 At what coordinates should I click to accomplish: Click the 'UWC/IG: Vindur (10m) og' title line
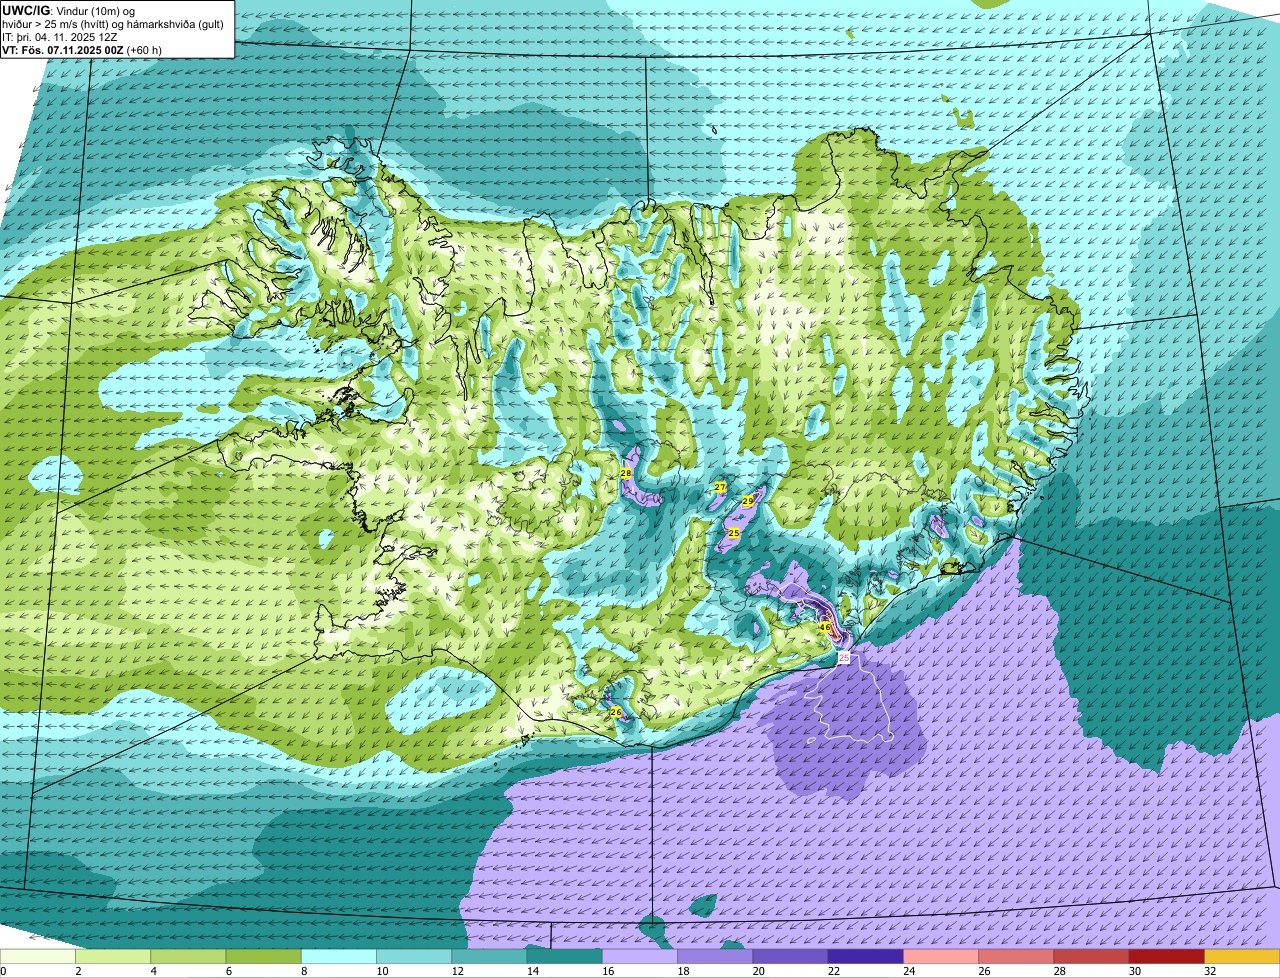tap(69, 10)
